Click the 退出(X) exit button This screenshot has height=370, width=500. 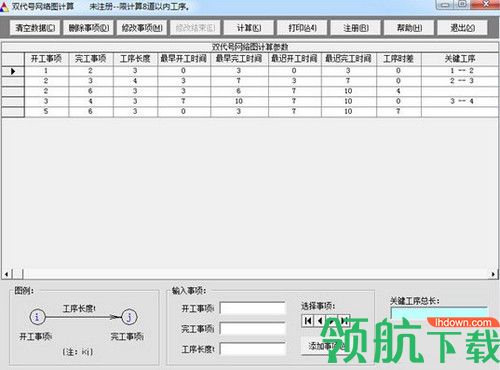(462, 28)
